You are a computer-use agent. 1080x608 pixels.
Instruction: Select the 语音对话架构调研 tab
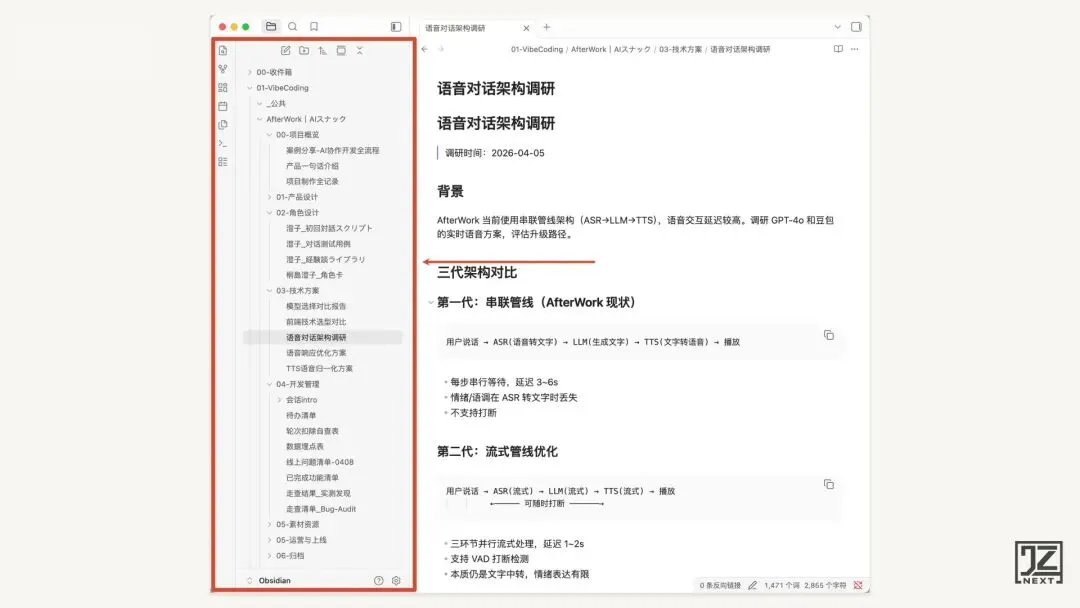point(455,28)
